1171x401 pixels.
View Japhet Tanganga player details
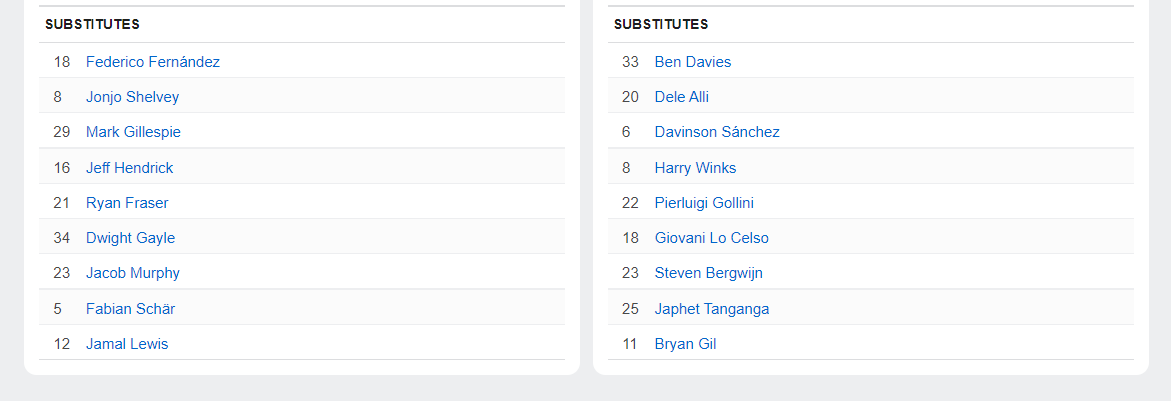pos(712,309)
